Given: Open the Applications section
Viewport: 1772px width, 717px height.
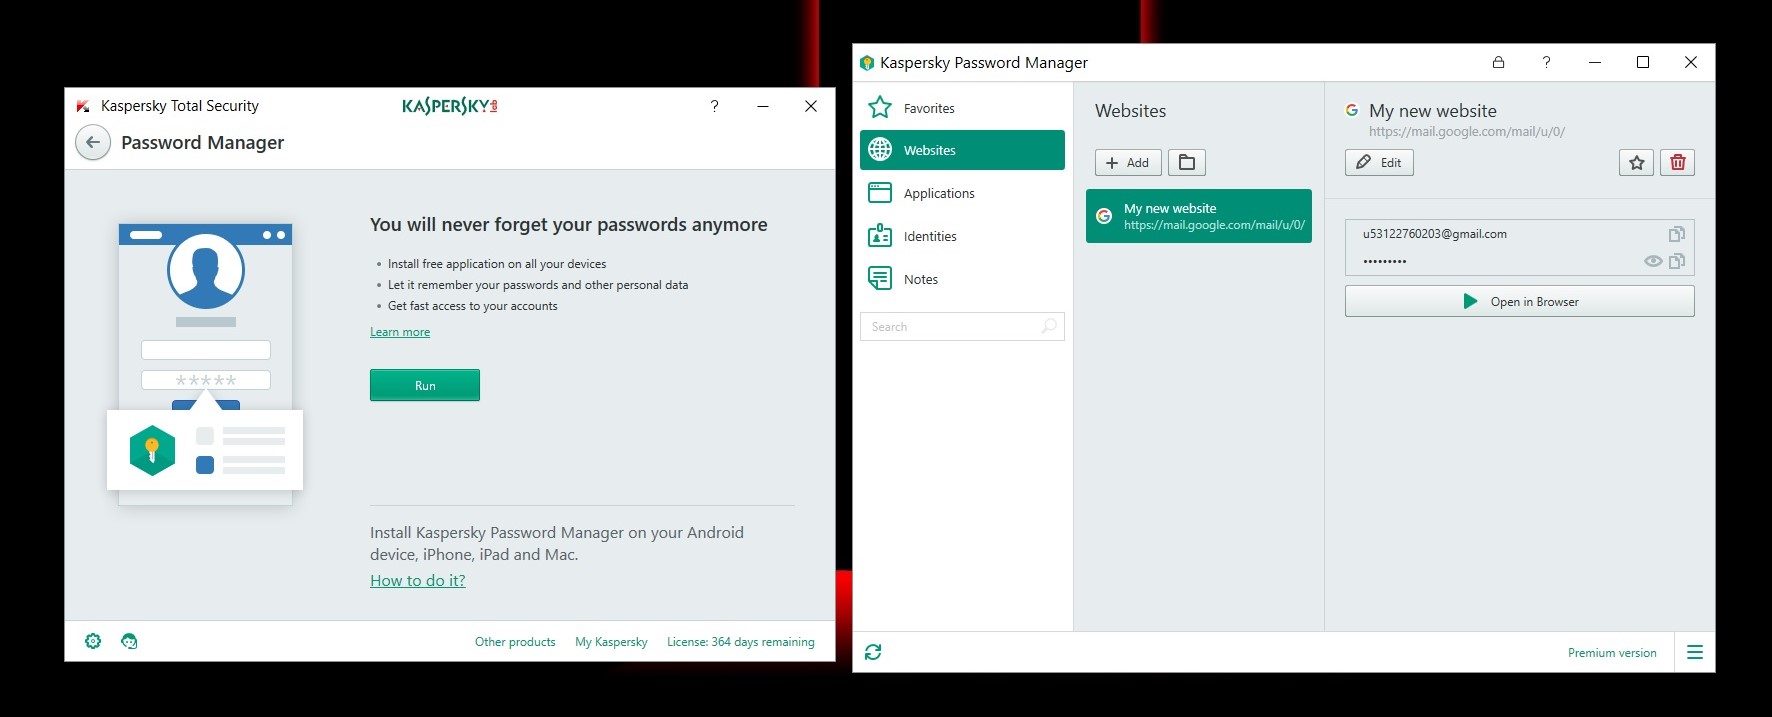Looking at the screenshot, I should (962, 193).
